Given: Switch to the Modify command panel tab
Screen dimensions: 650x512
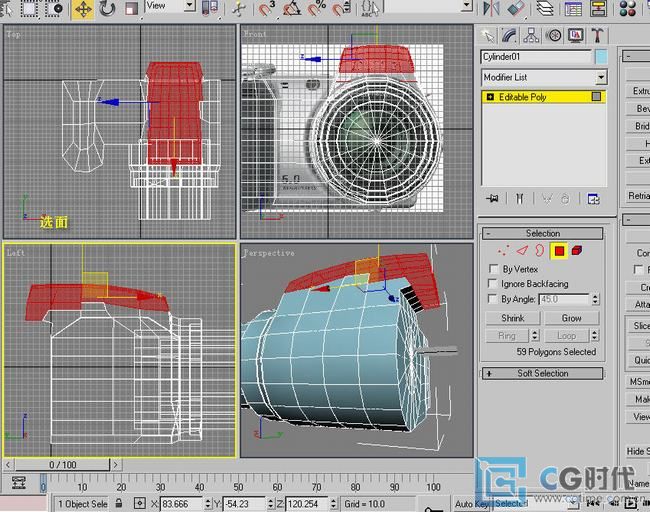Looking at the screenshot, I should pos(509,36).
